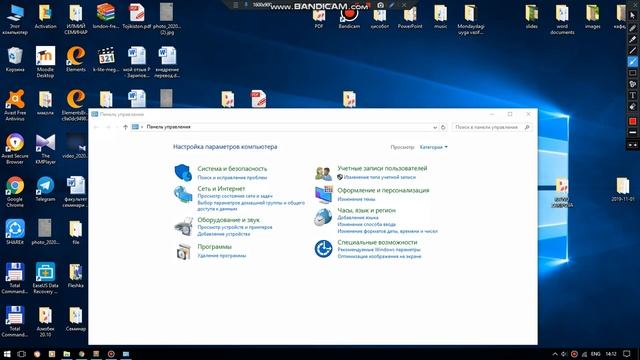Click the volume speaker icon in system tray
Screen dimensions: 640x360
564,354
